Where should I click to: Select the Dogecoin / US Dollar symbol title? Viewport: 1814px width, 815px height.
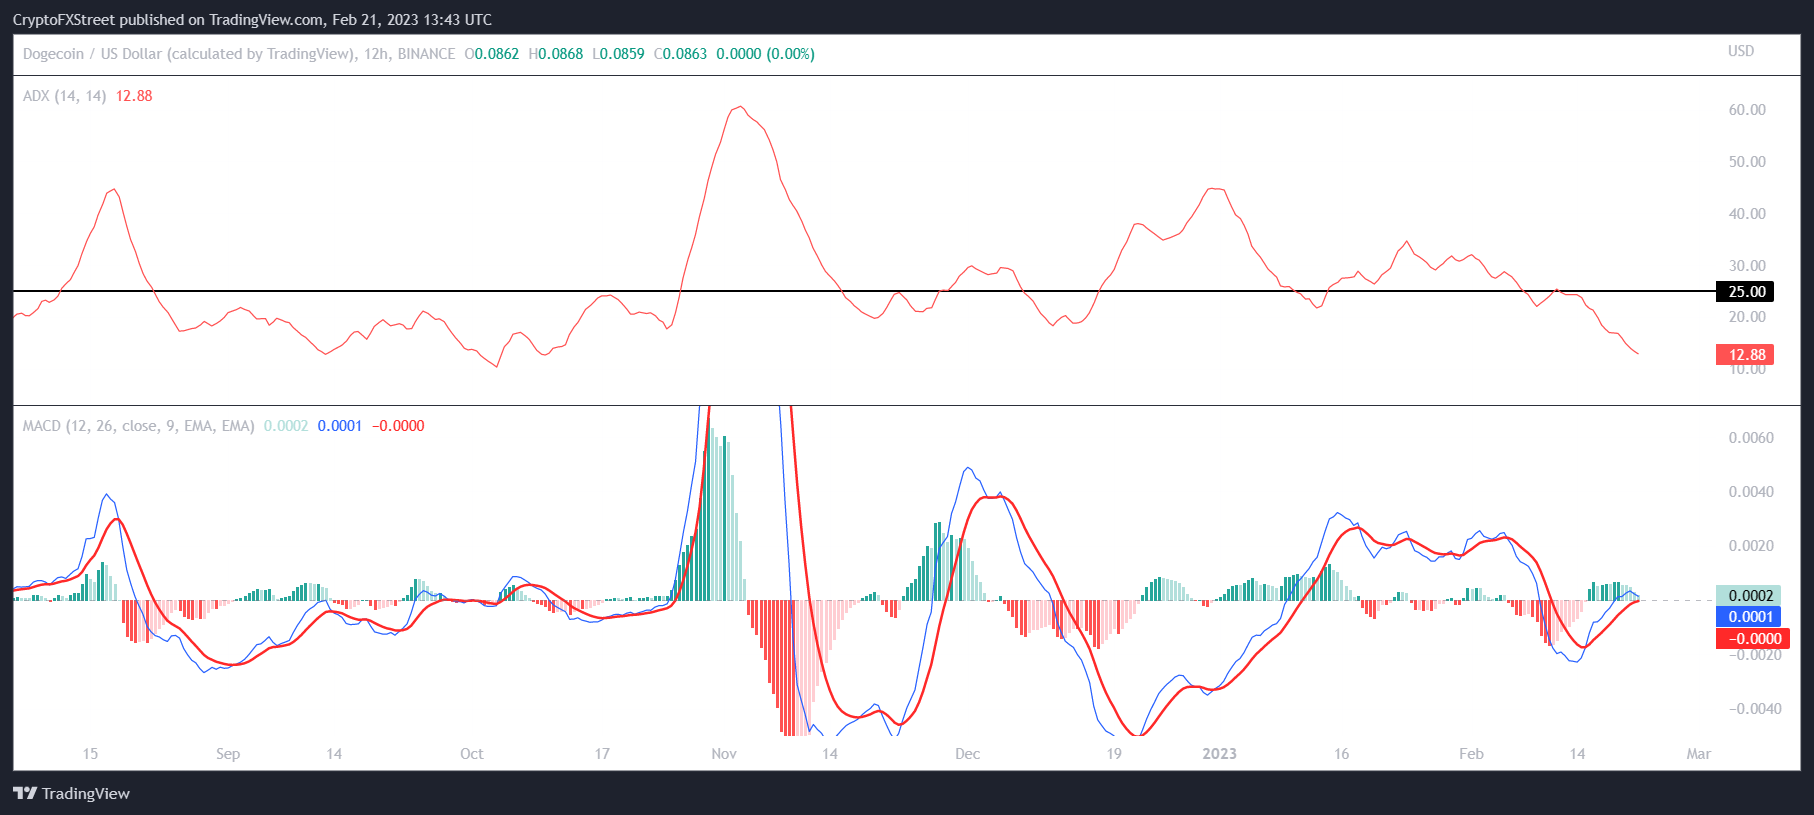(189, 54)
